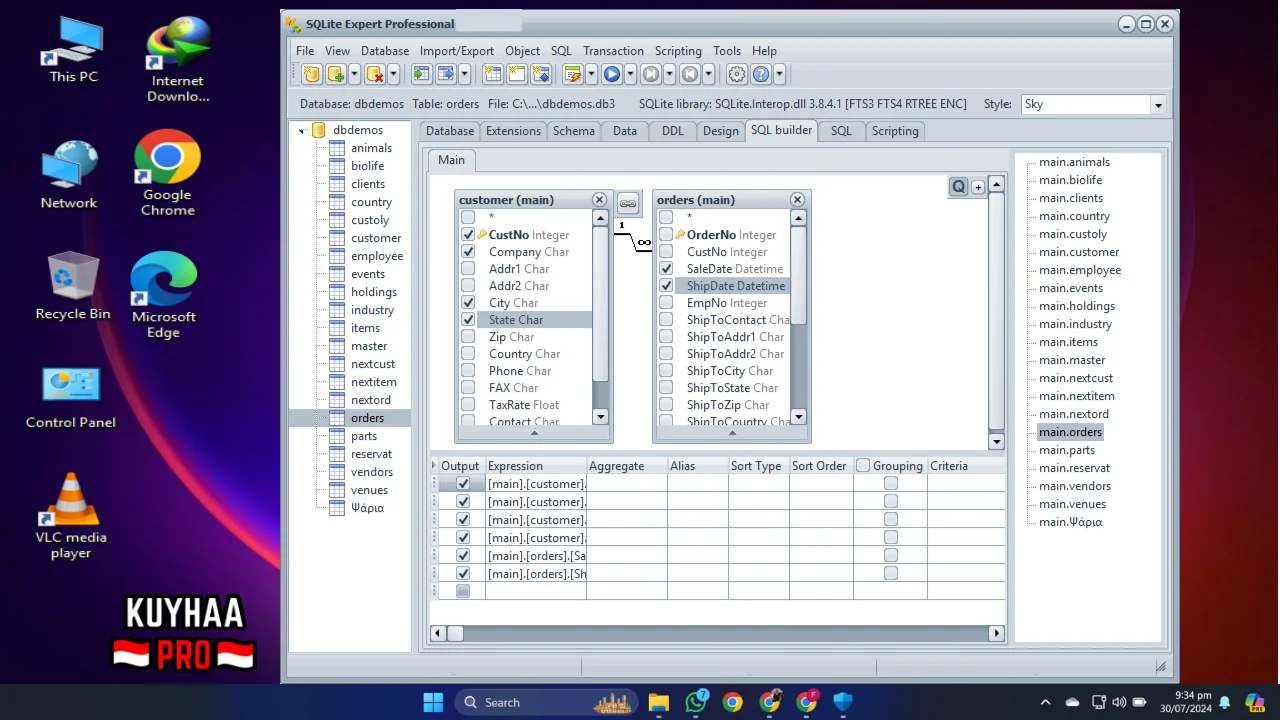
Task: Check the OrderNo field in orders table
Action: point(666,235)
